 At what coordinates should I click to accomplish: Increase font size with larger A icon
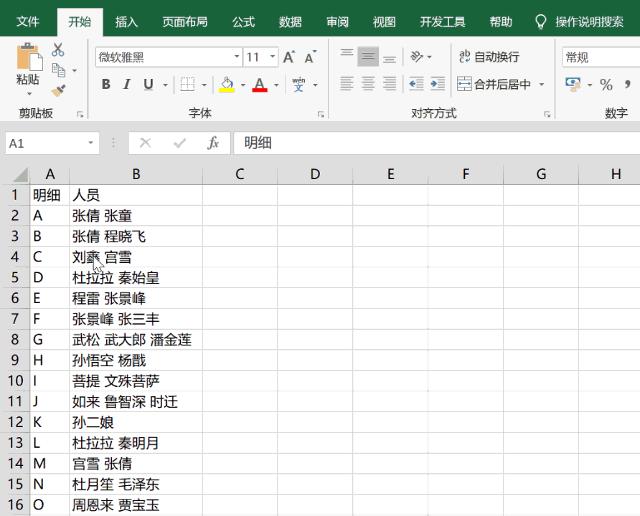pyautogui.click(x=289, y=58)
